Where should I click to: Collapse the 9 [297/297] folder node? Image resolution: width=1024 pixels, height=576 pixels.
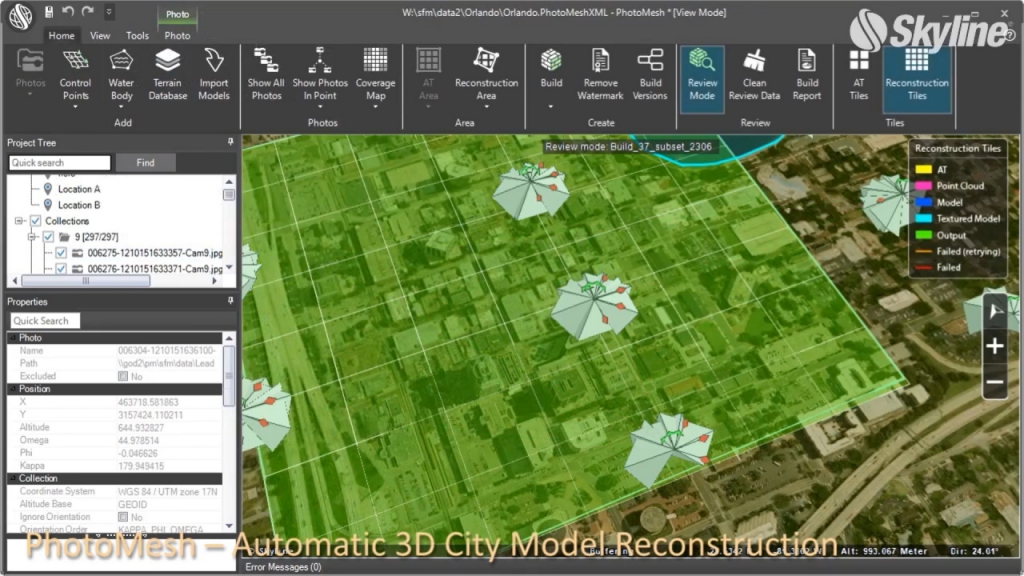[31, 236]
